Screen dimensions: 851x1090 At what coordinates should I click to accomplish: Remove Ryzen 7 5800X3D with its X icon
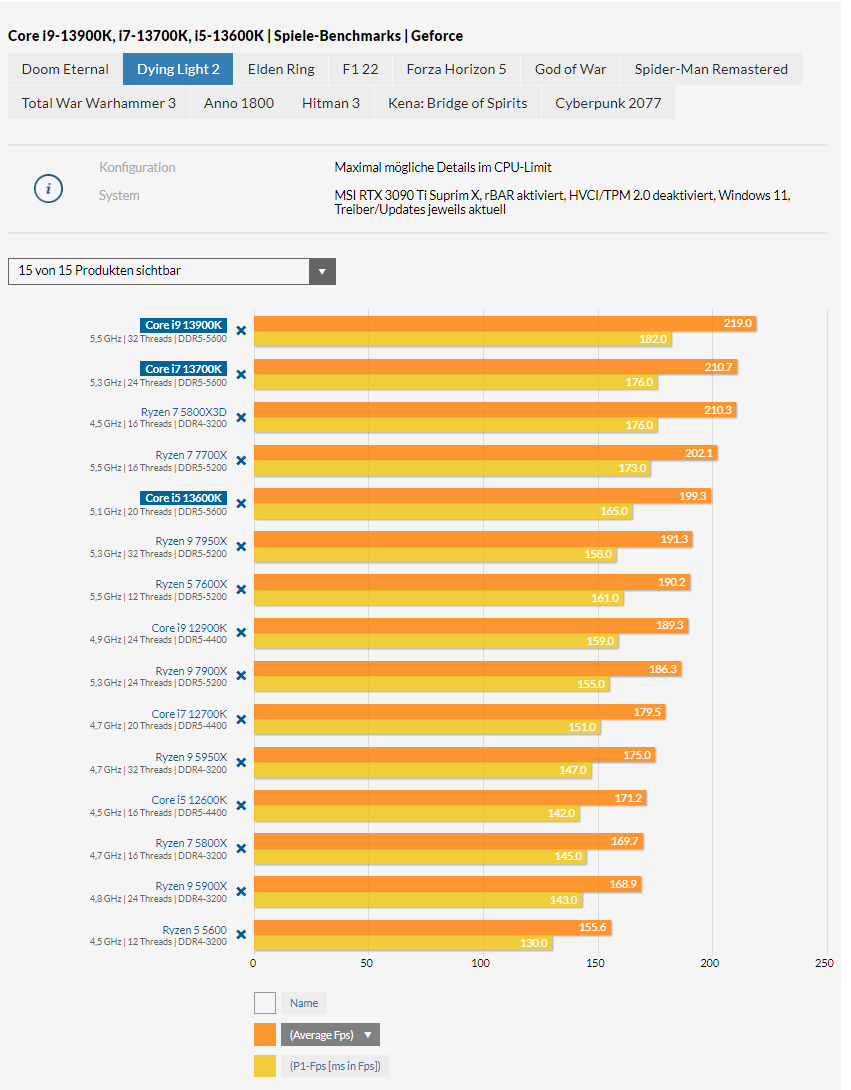click(x=241, y=418)
